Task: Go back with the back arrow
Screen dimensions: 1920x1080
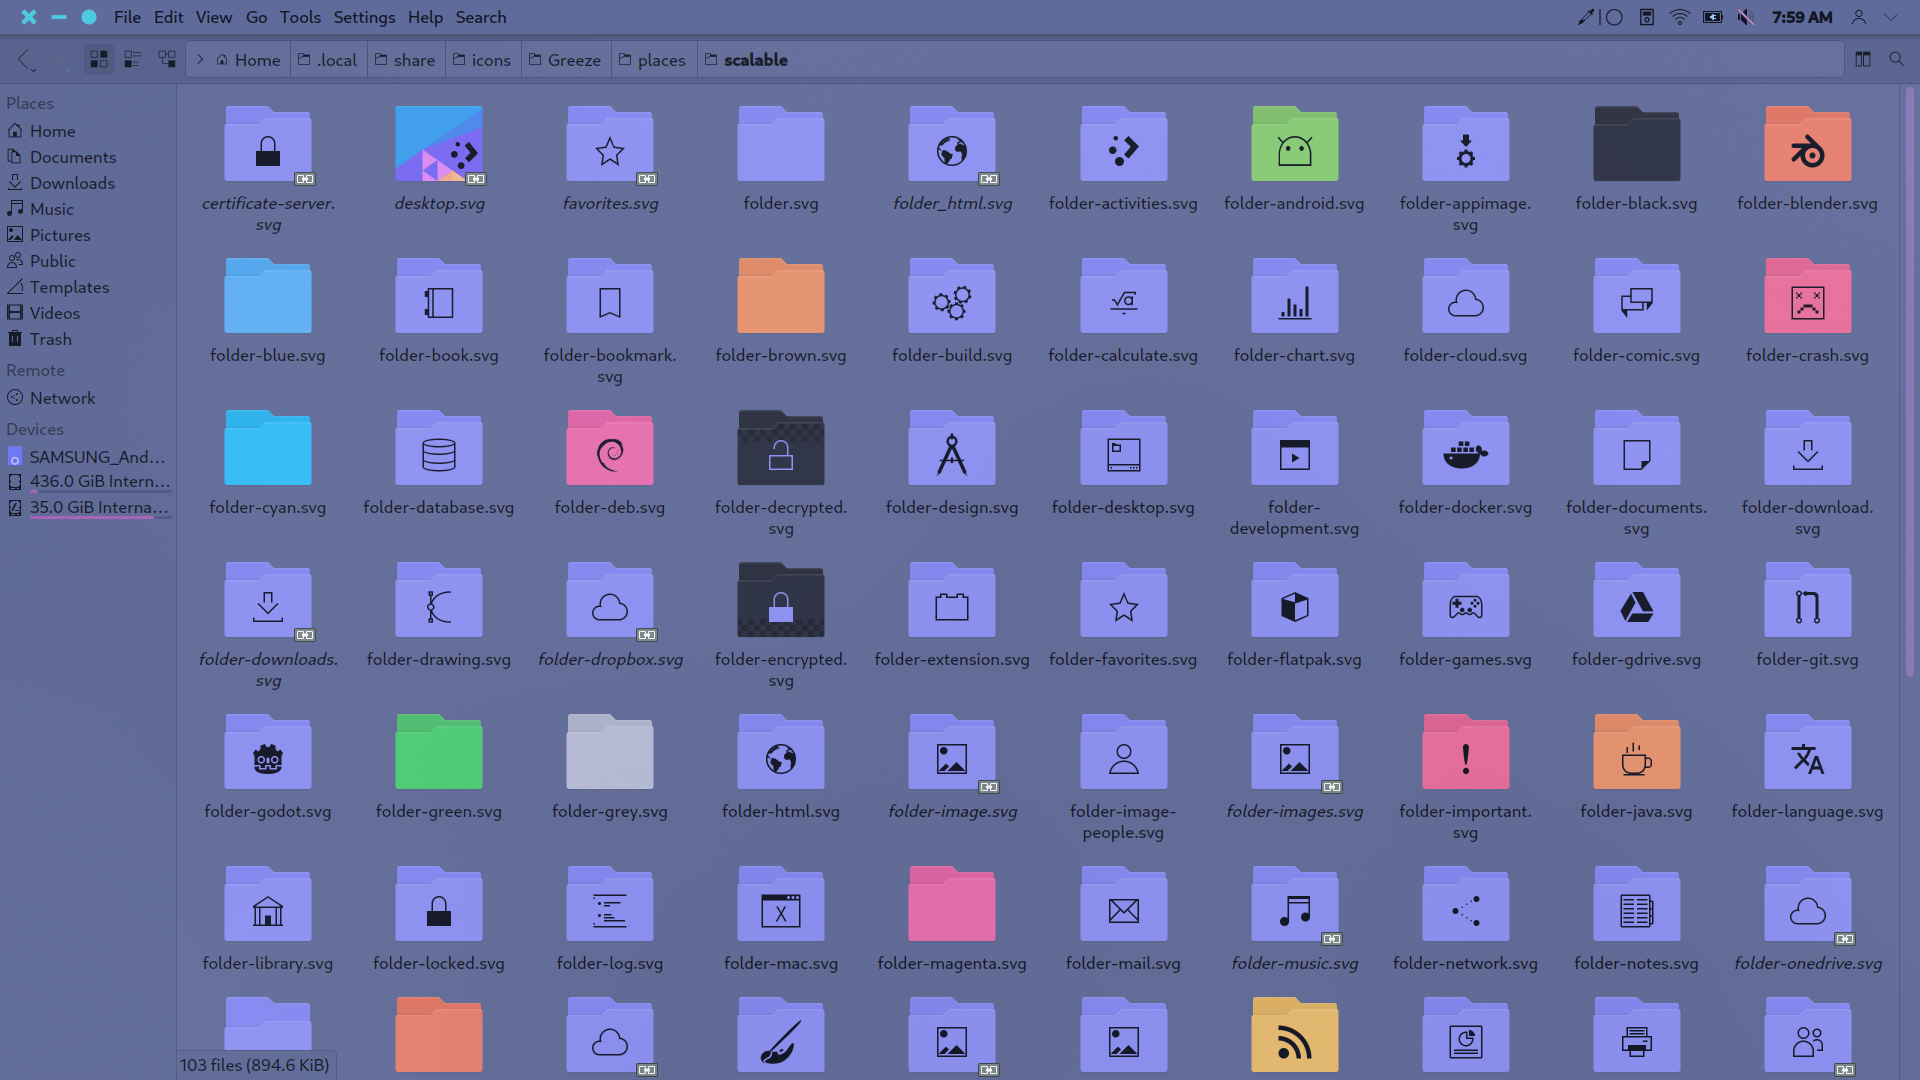Action: 25,59
